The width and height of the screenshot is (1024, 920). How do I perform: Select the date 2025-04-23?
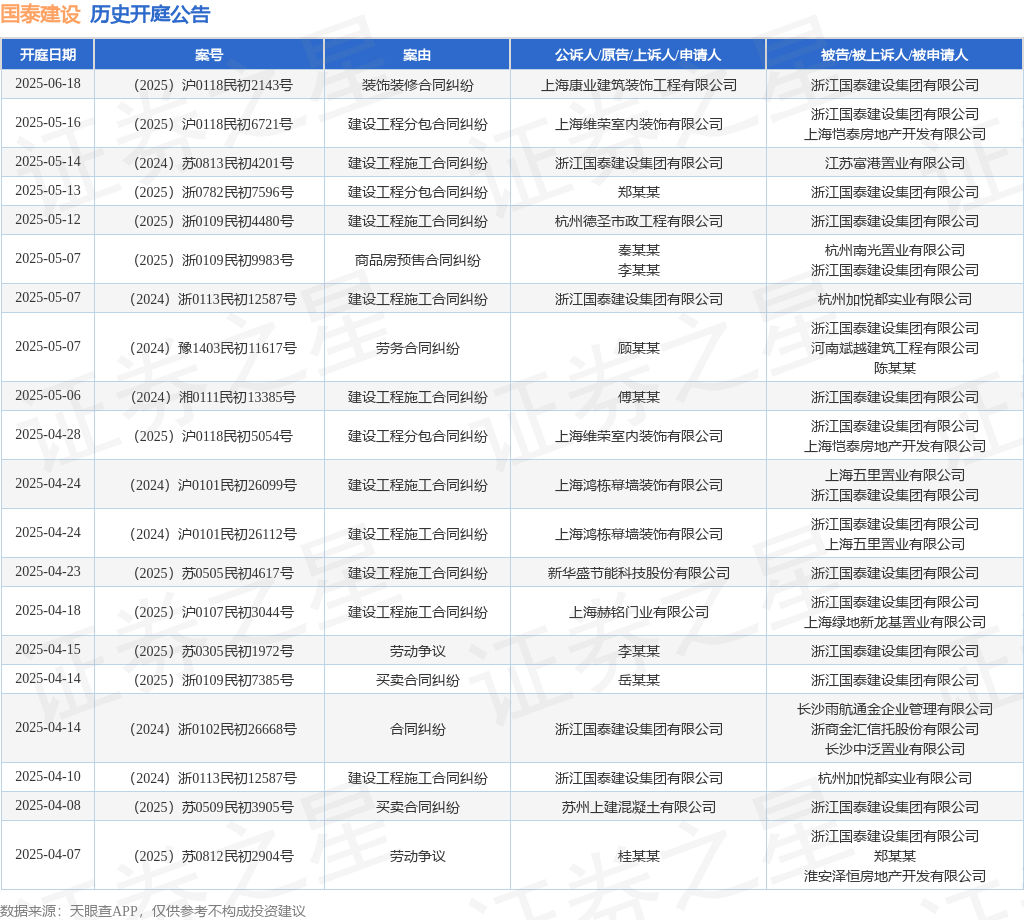pyautogui.click(x=48, y=572)
